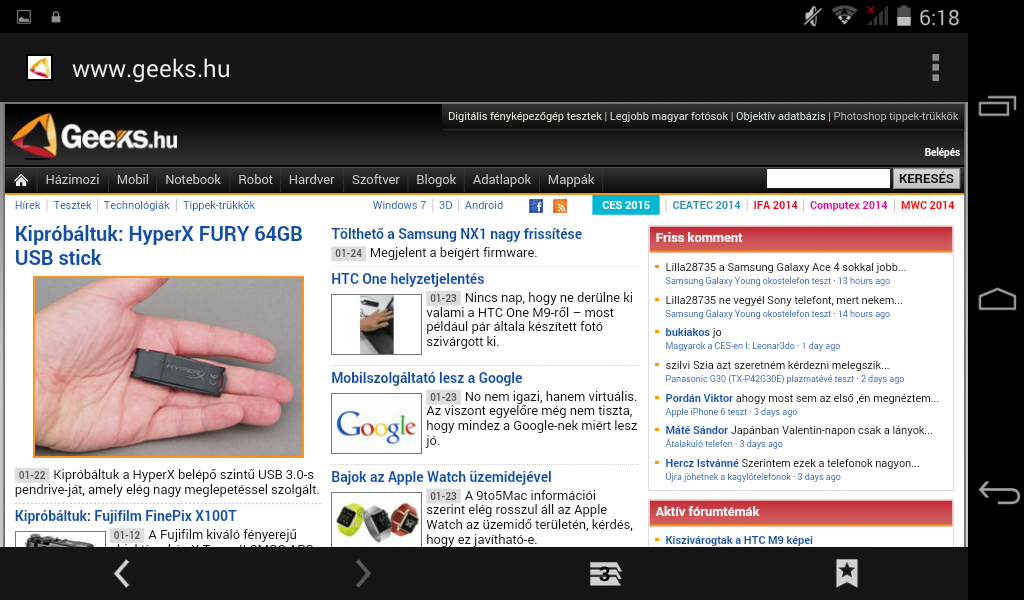Select the Tesztek sub-navigation link
The image size is (1024, 600).
pyautogui.click(x=72, y=205)
